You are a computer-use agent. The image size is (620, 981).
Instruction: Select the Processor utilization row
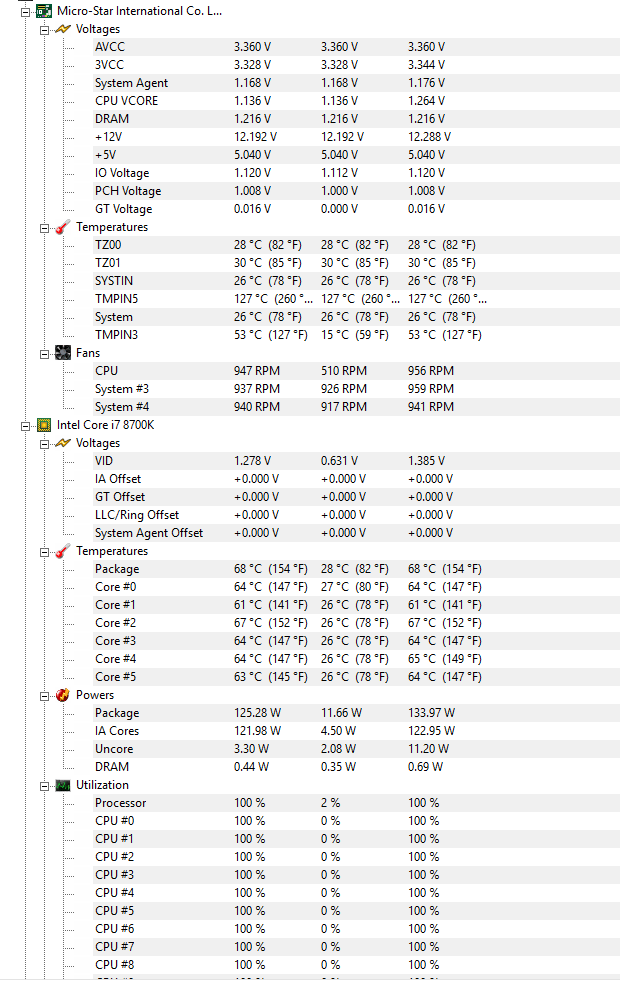357,803
